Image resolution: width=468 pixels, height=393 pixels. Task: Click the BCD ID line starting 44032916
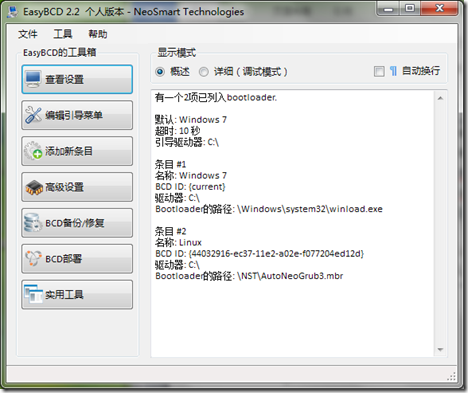click(259, 254)
